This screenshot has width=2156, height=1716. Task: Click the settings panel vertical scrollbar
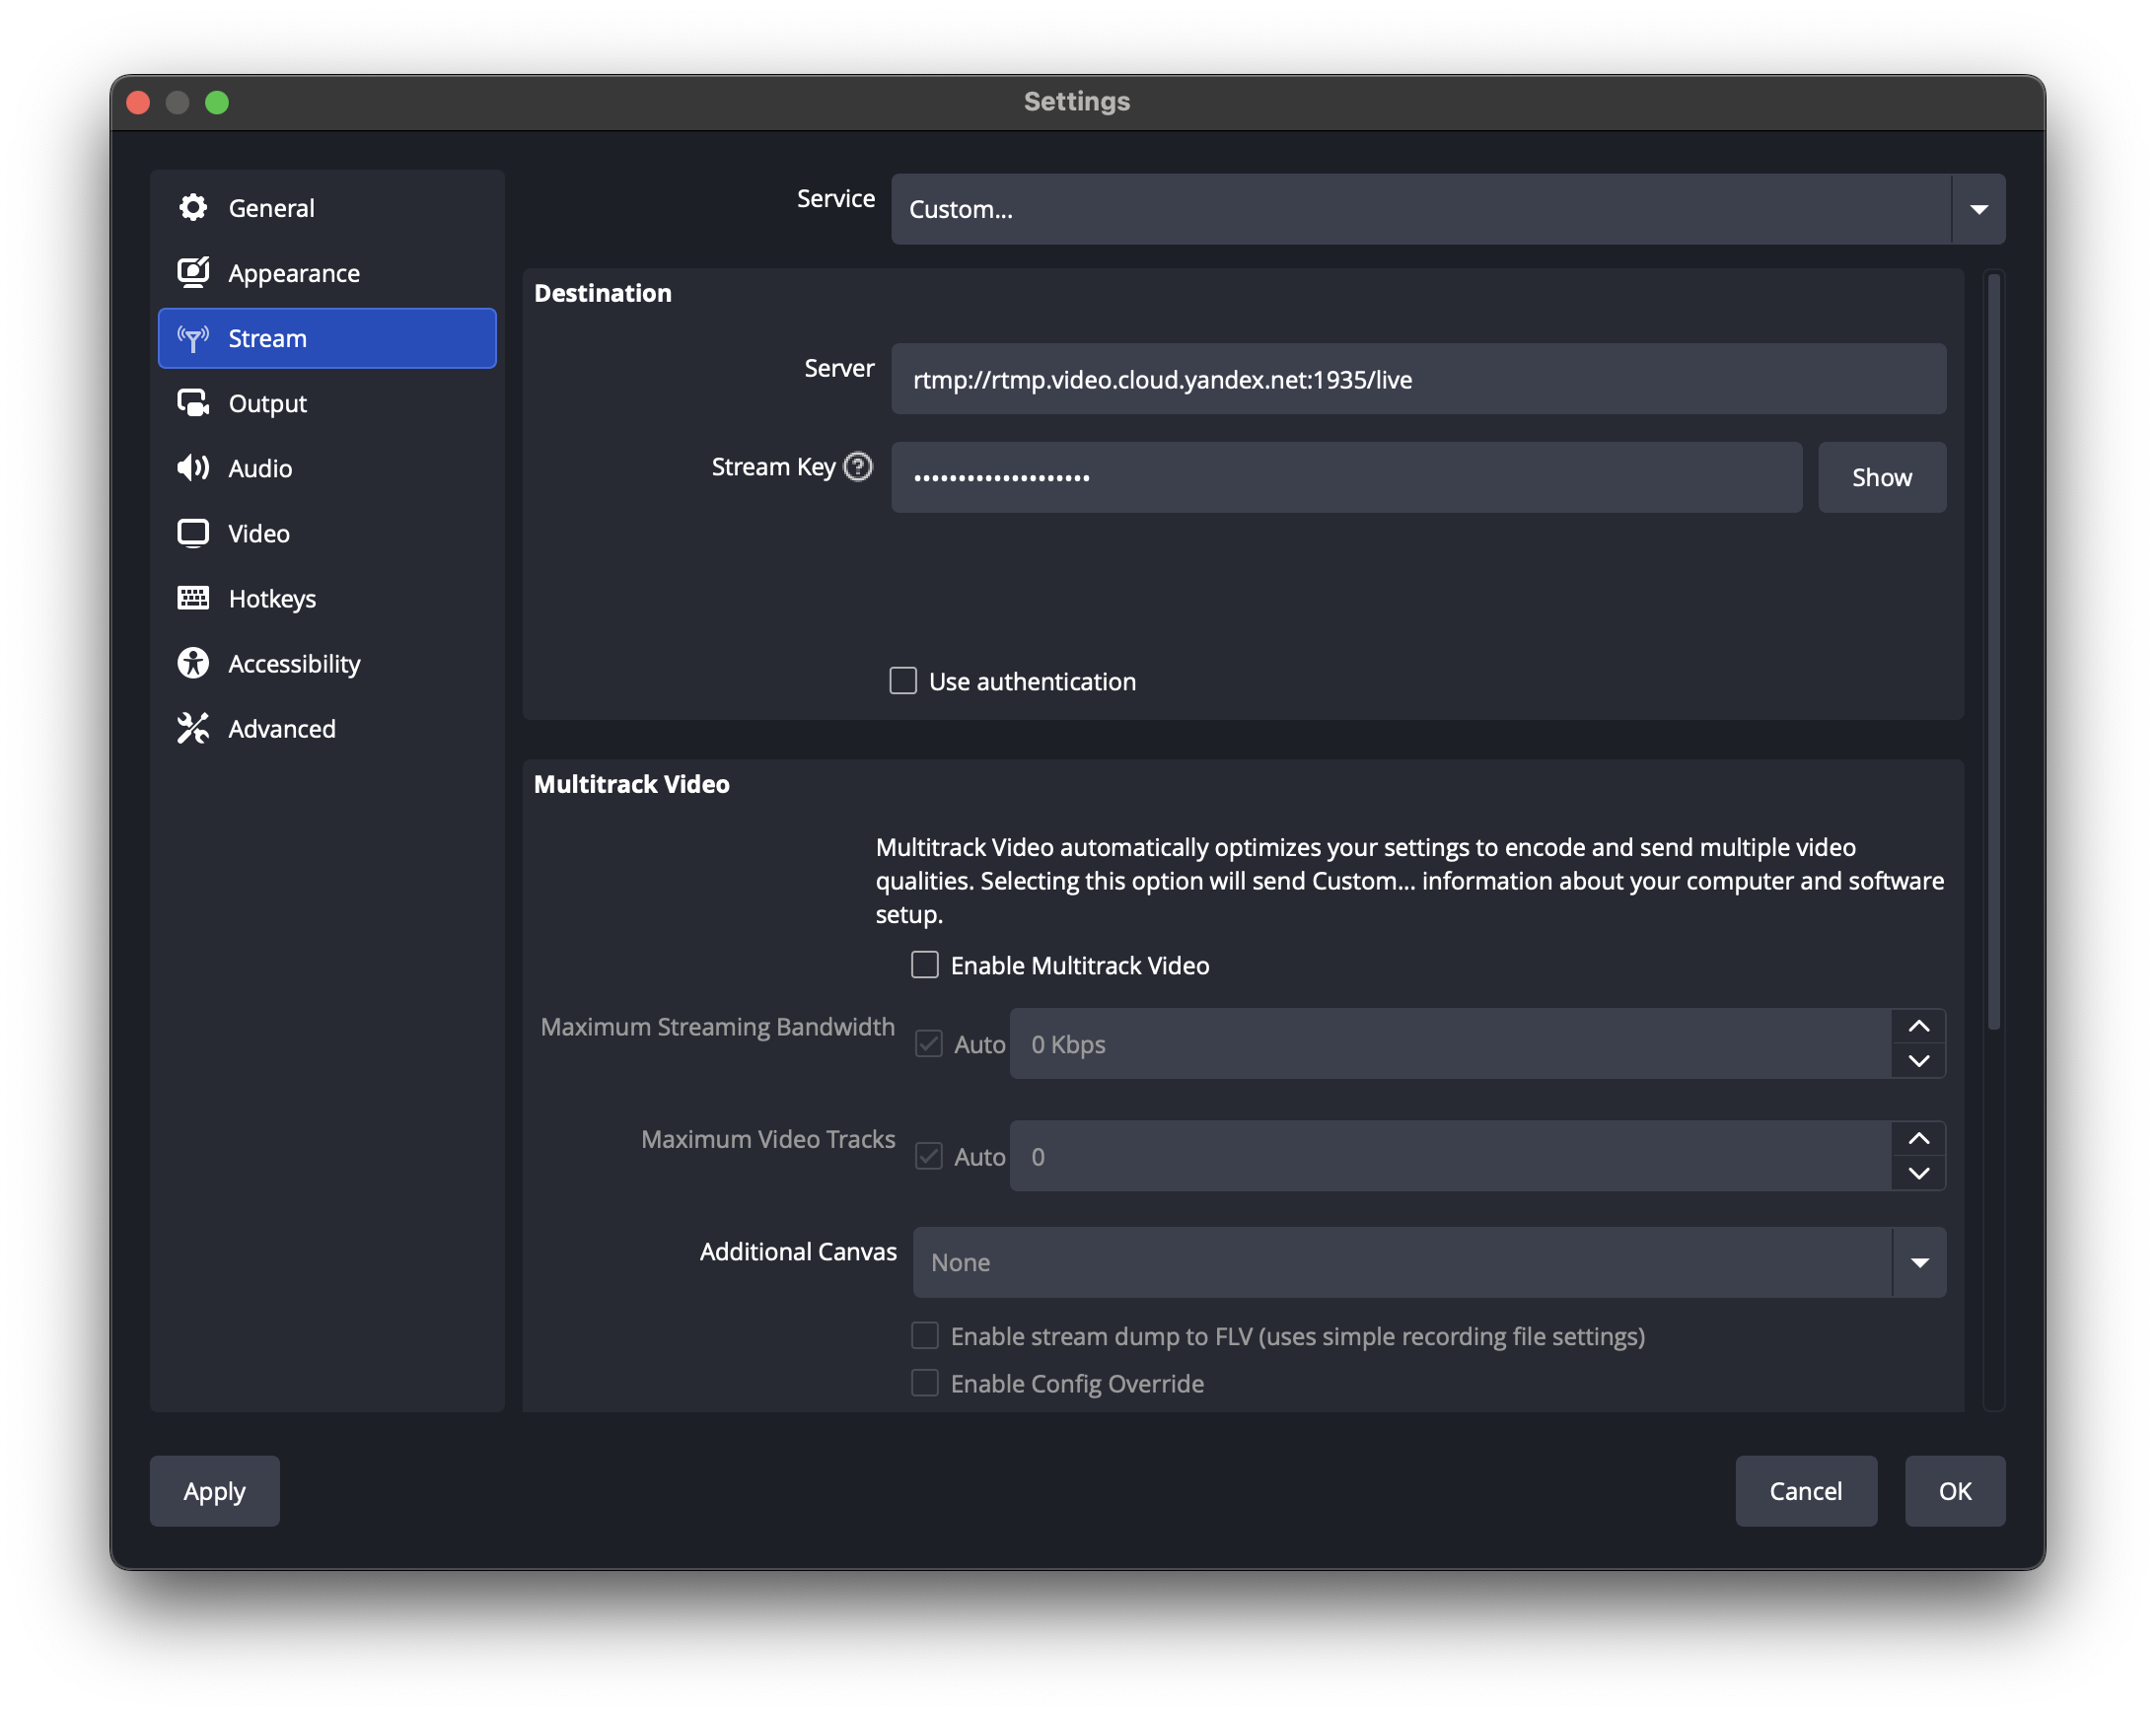click(x=1993, y=650)
